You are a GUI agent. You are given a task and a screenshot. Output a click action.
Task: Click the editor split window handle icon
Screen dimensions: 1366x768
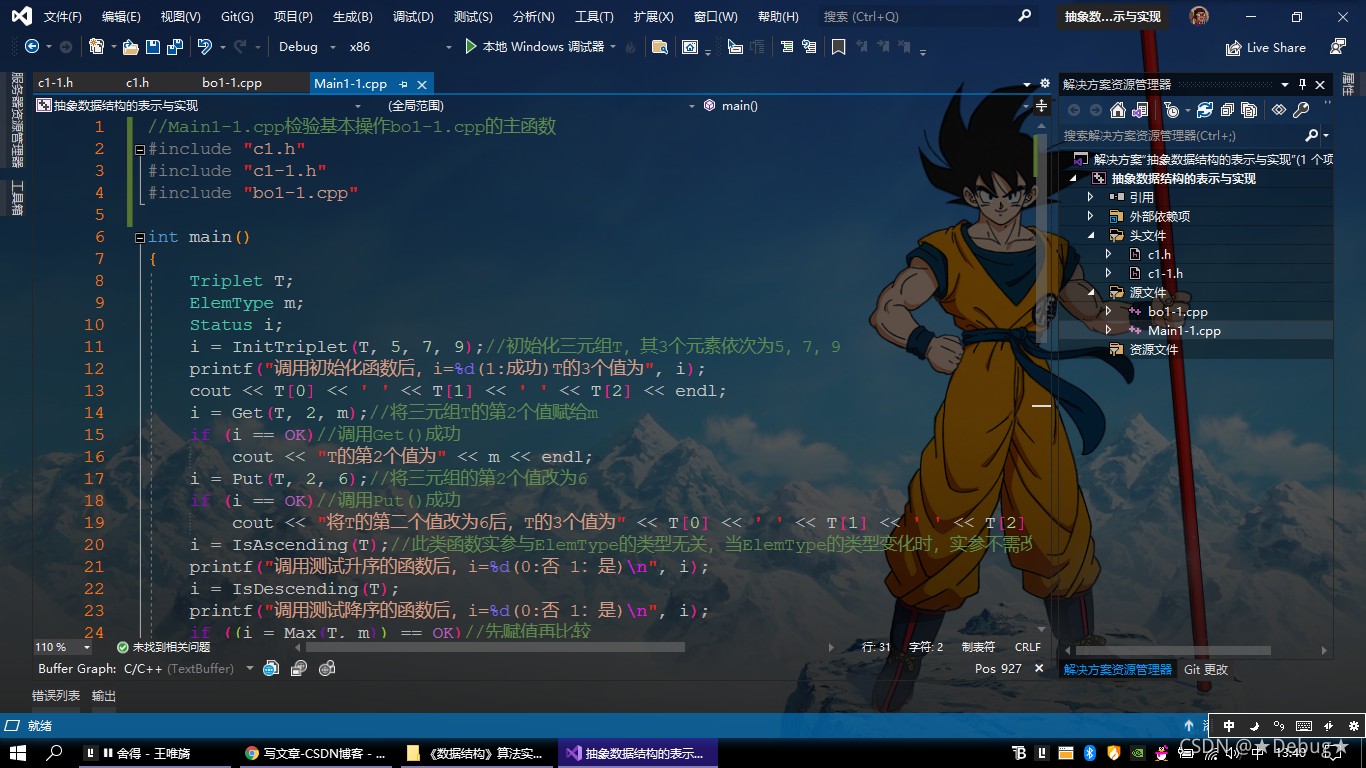[x=1042, y=105]
